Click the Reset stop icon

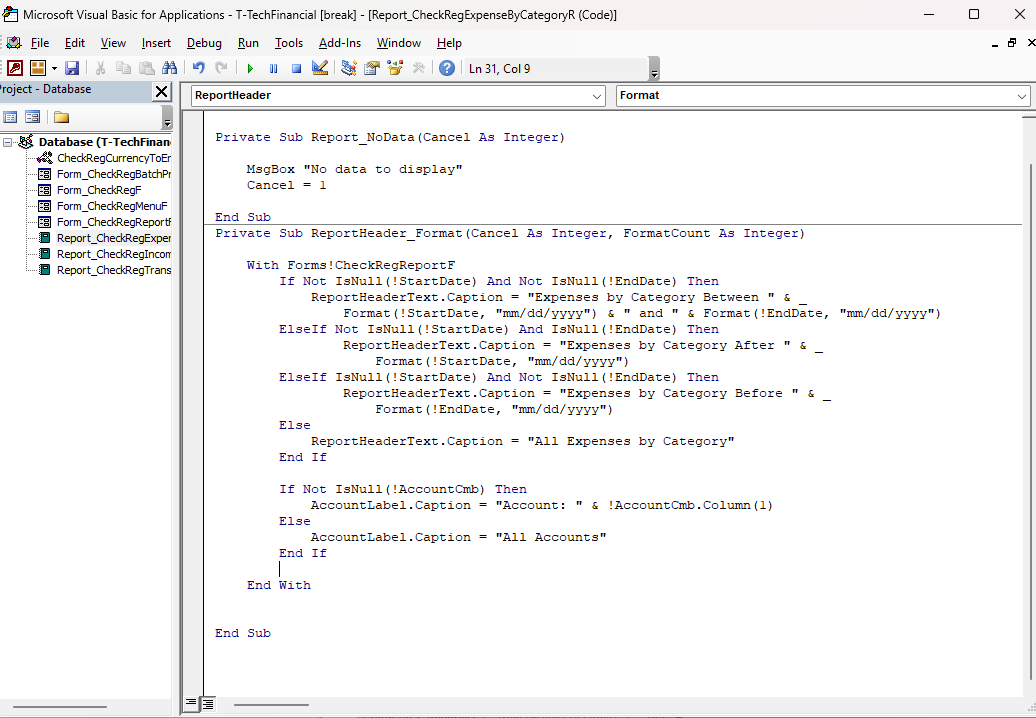pos(296,68)
